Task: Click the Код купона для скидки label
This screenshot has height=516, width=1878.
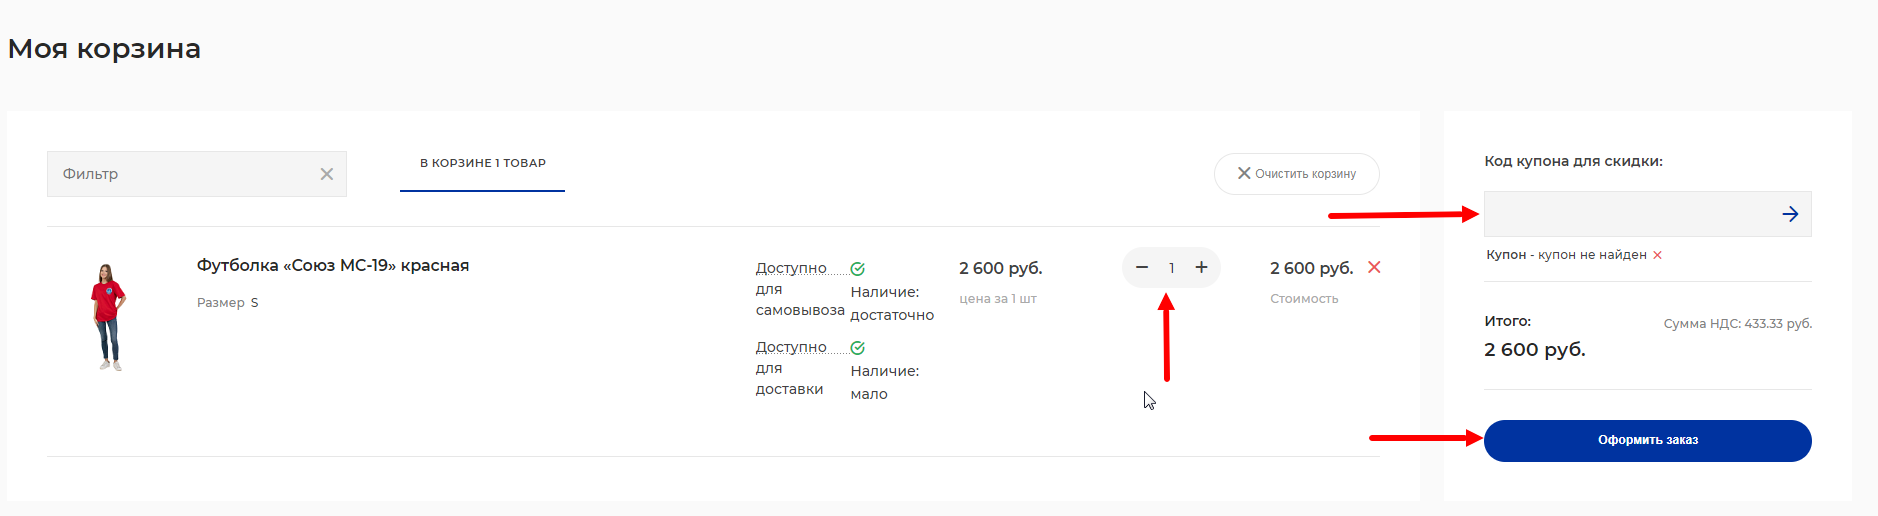Action: [x=1573, y=161]
